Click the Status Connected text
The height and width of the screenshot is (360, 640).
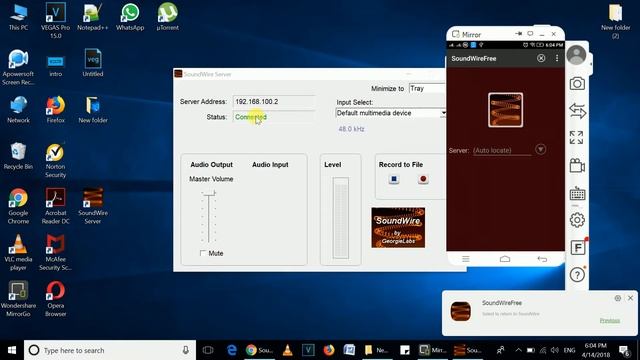pos(251,117)
